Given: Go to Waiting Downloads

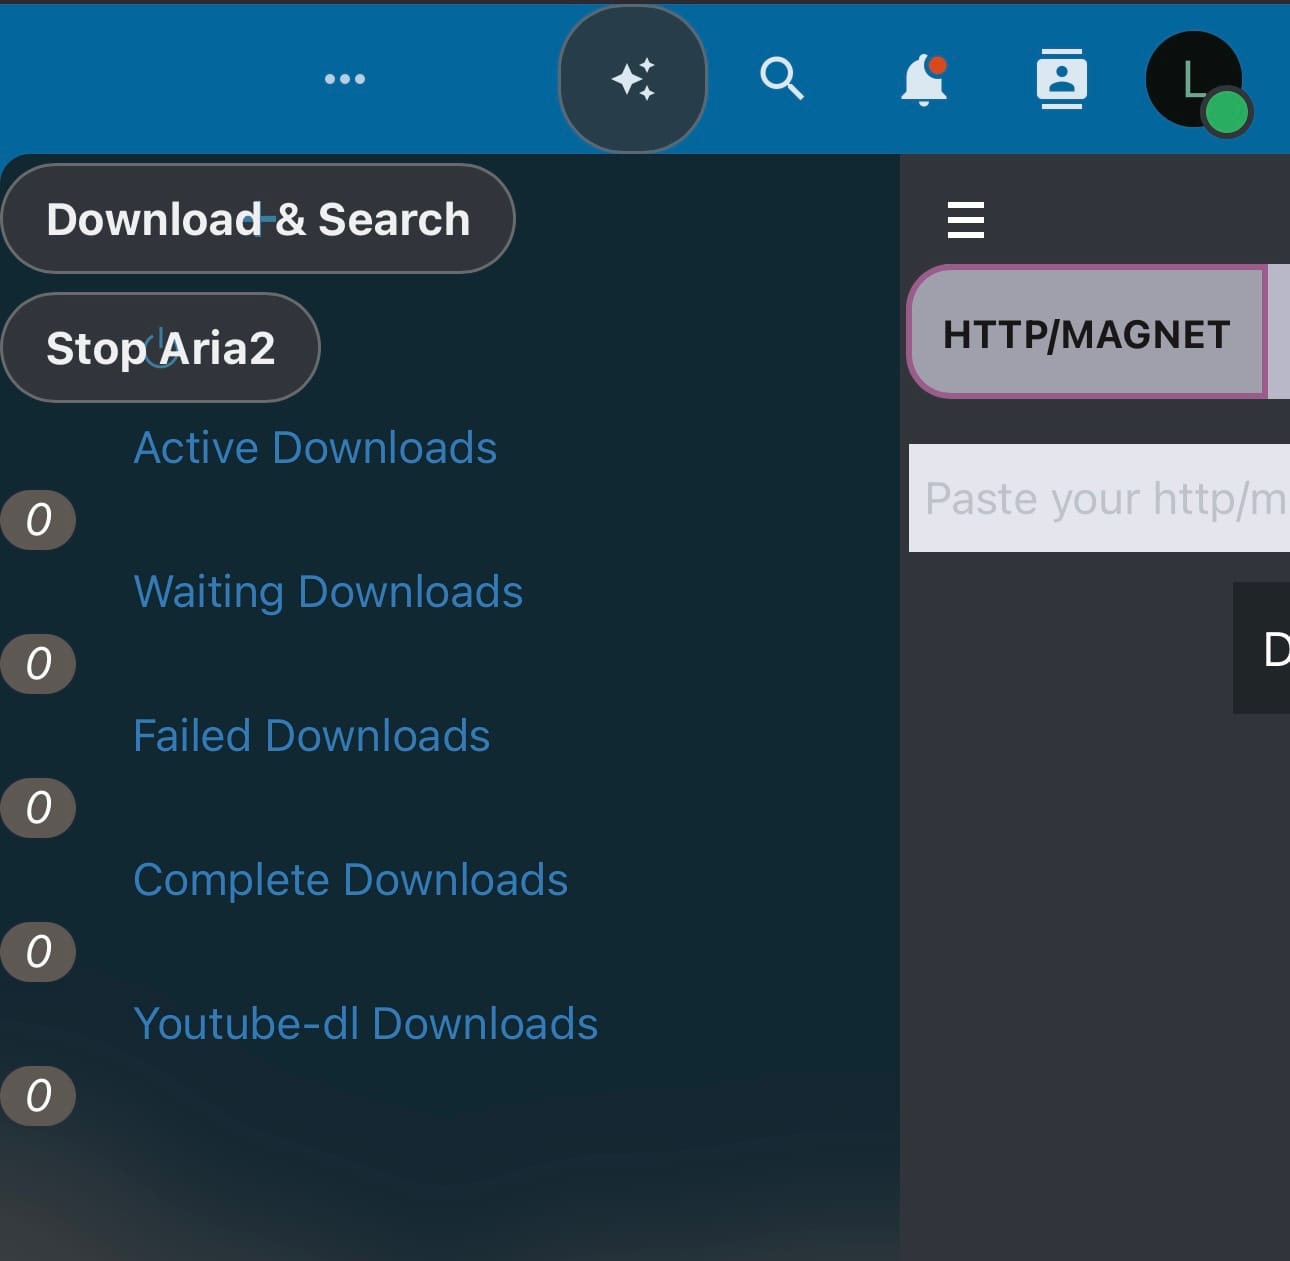Looking at the screenshot, I should 328,592.
